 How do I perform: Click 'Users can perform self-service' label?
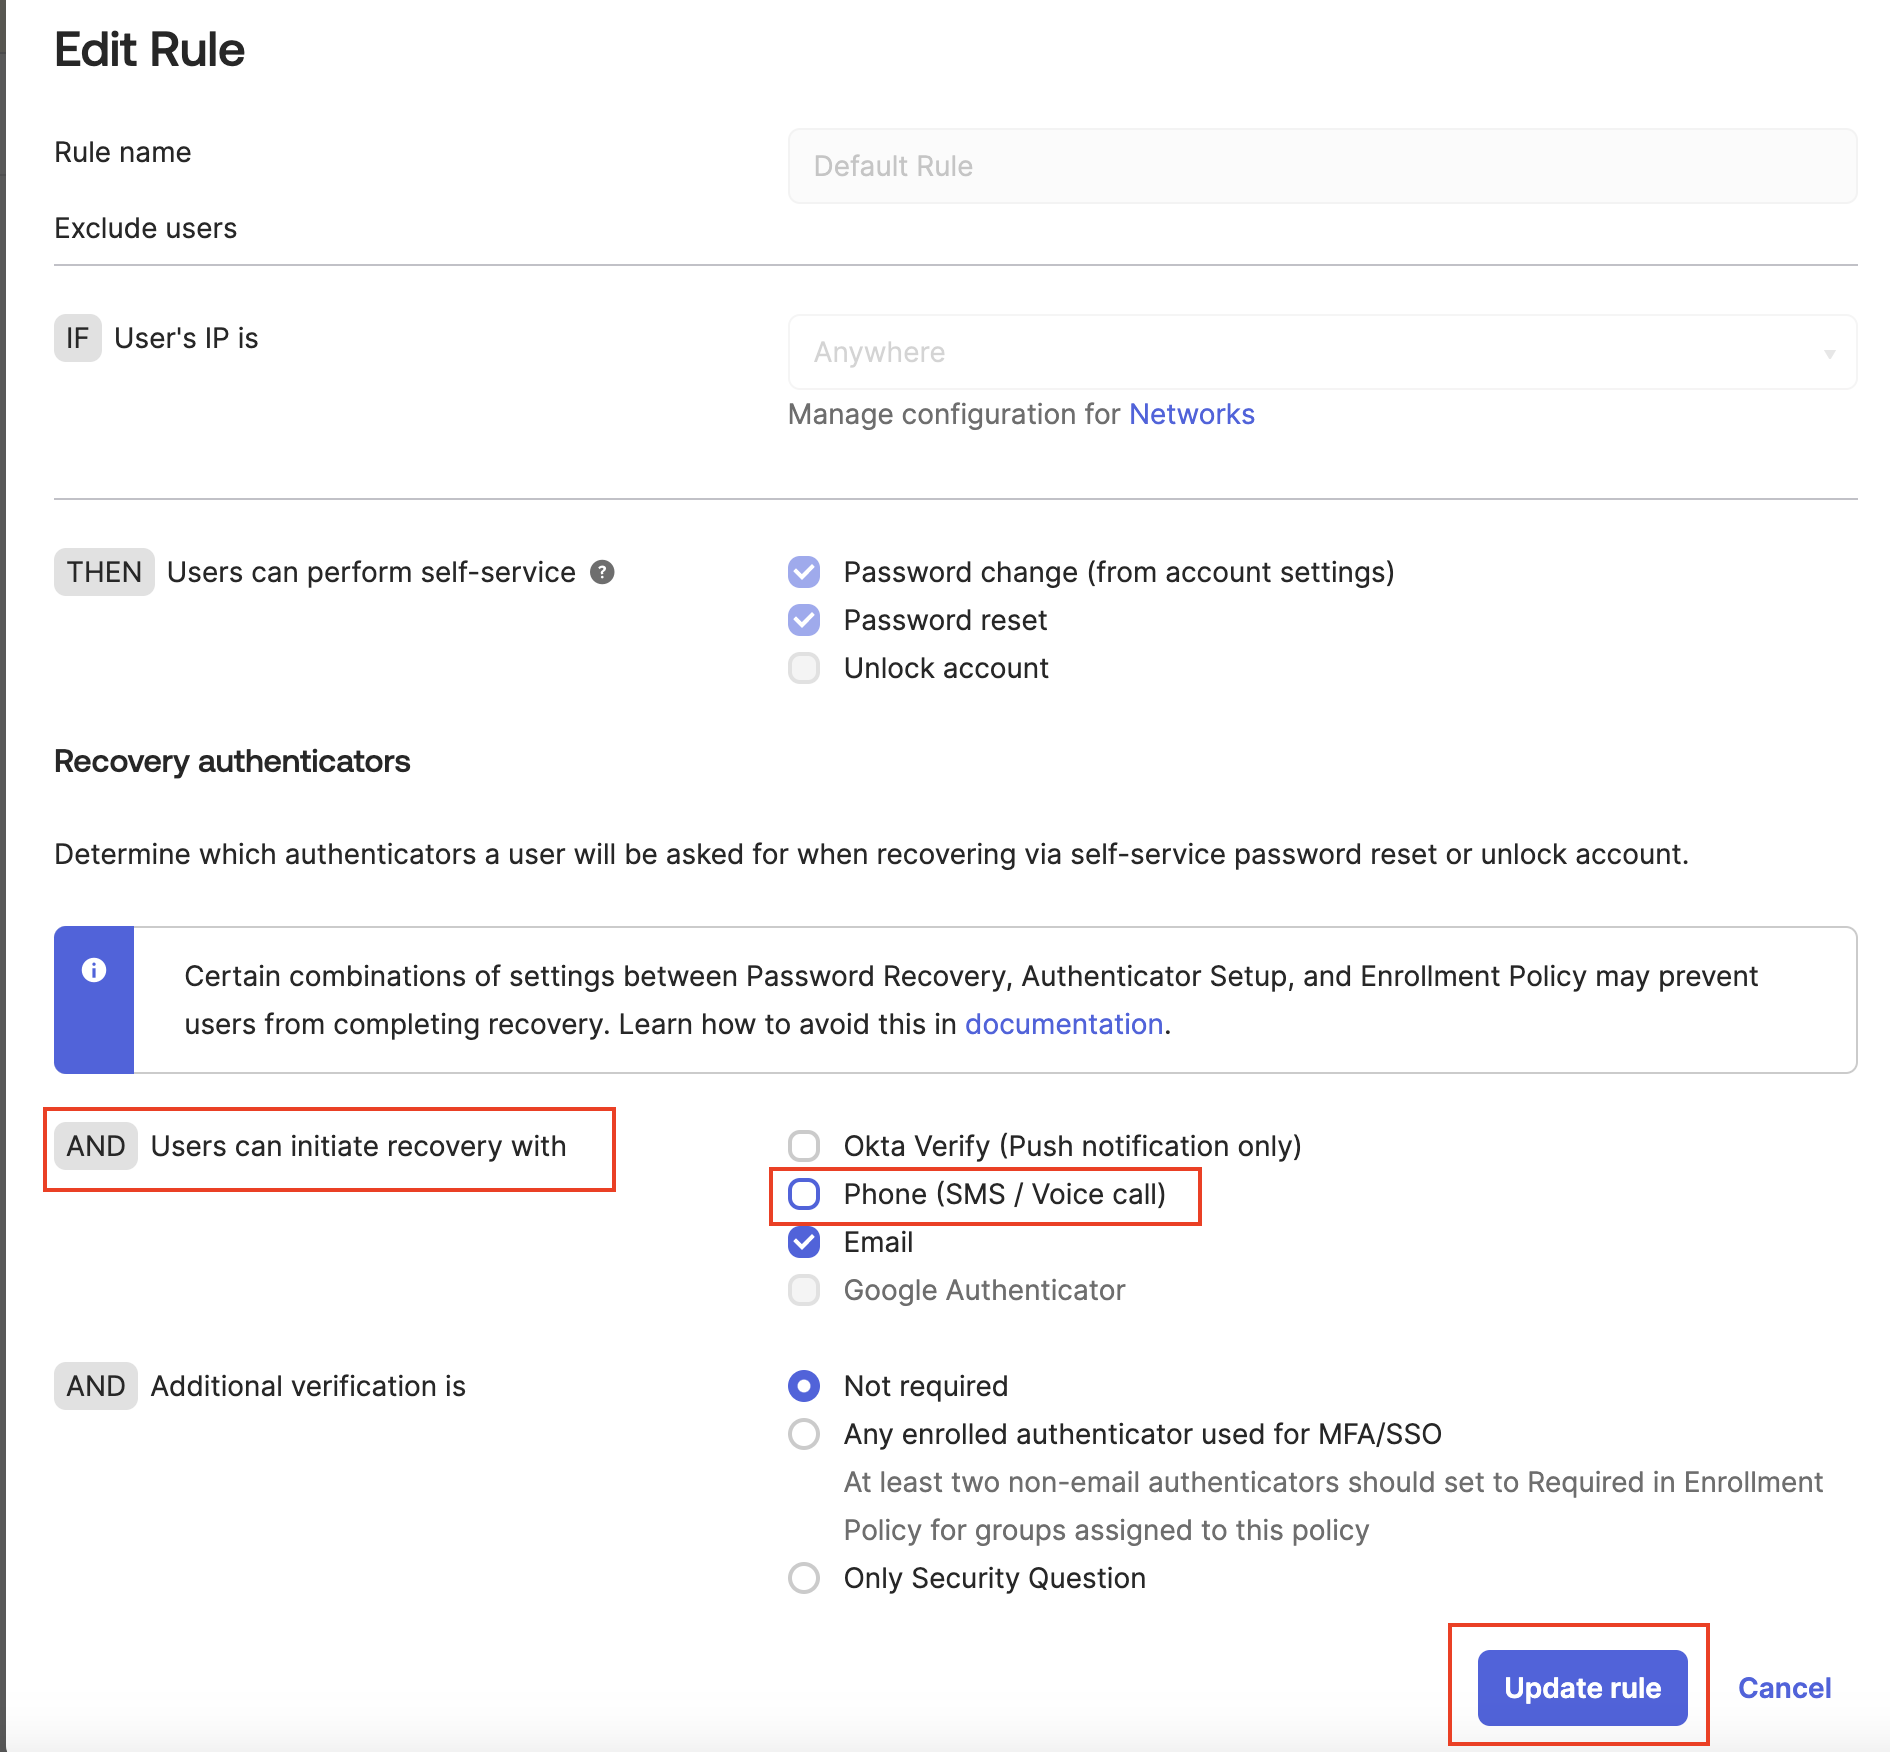tap(371, 572)
